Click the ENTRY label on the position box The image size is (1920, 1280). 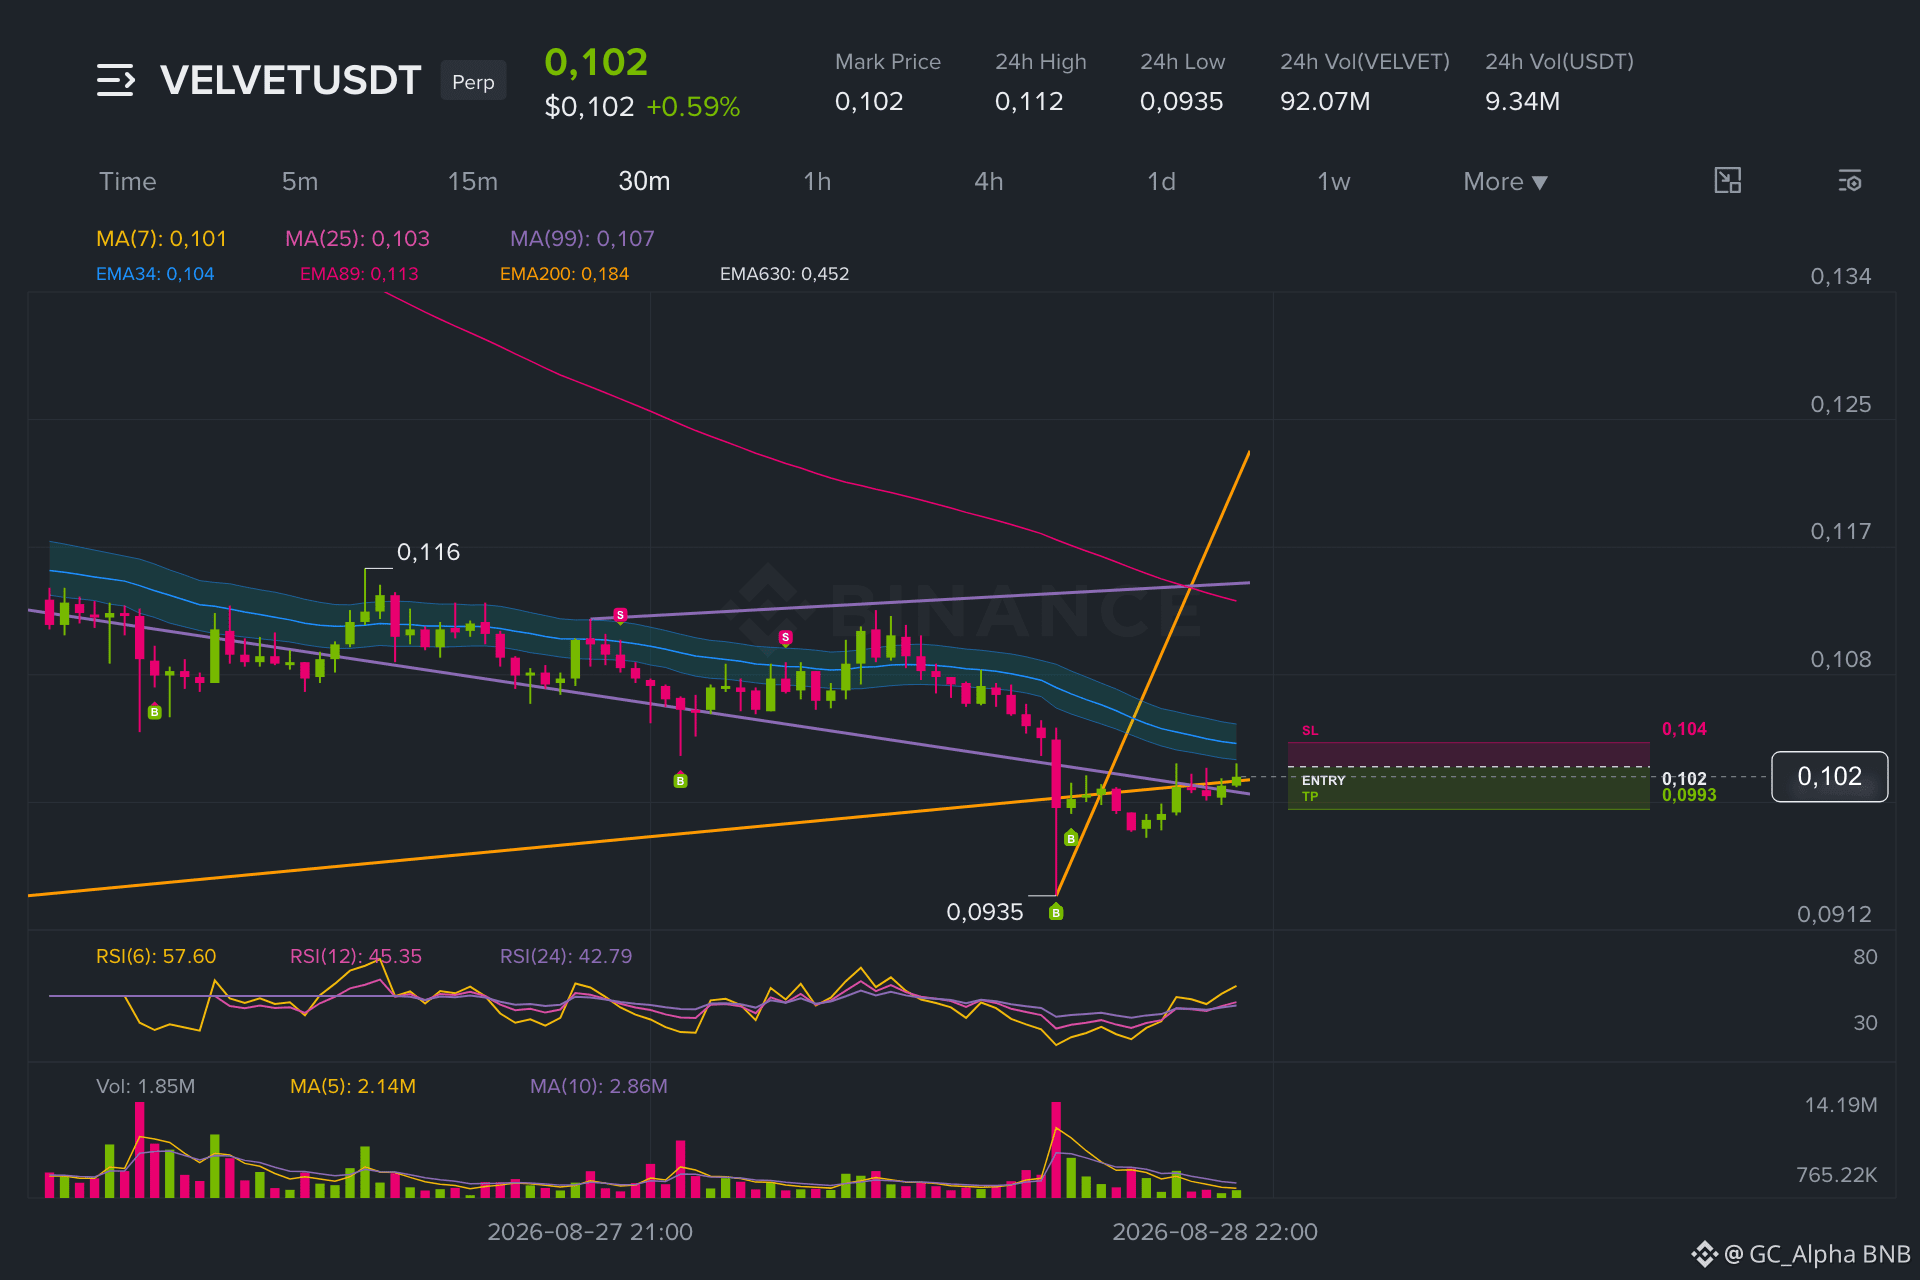pyautogui.click(x=1323, y=780)
